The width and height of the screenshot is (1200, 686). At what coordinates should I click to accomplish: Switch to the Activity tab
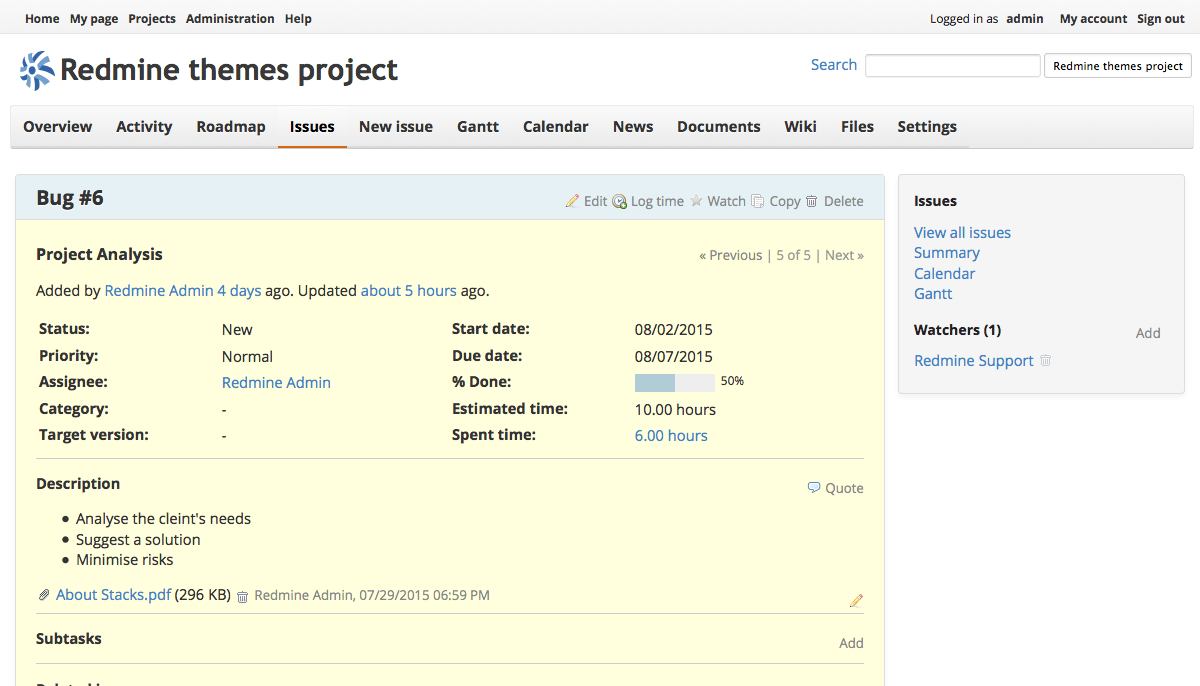[144, 127]
